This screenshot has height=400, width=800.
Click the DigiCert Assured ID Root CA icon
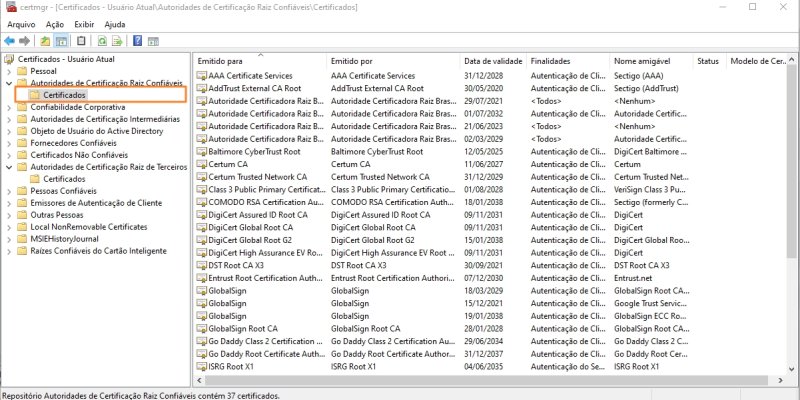tap(202, 215)
